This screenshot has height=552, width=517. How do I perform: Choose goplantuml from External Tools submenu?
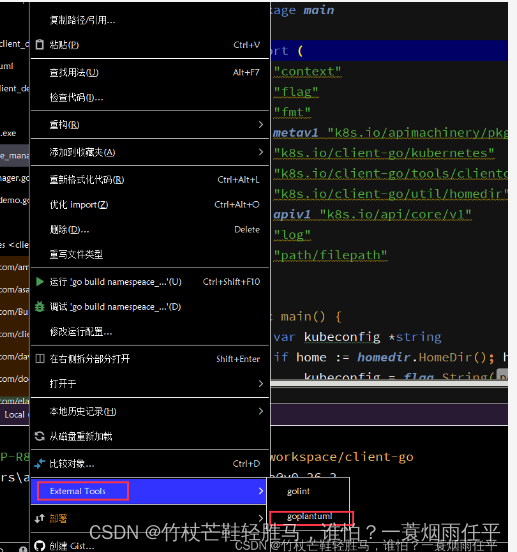(x=310, y=516)
